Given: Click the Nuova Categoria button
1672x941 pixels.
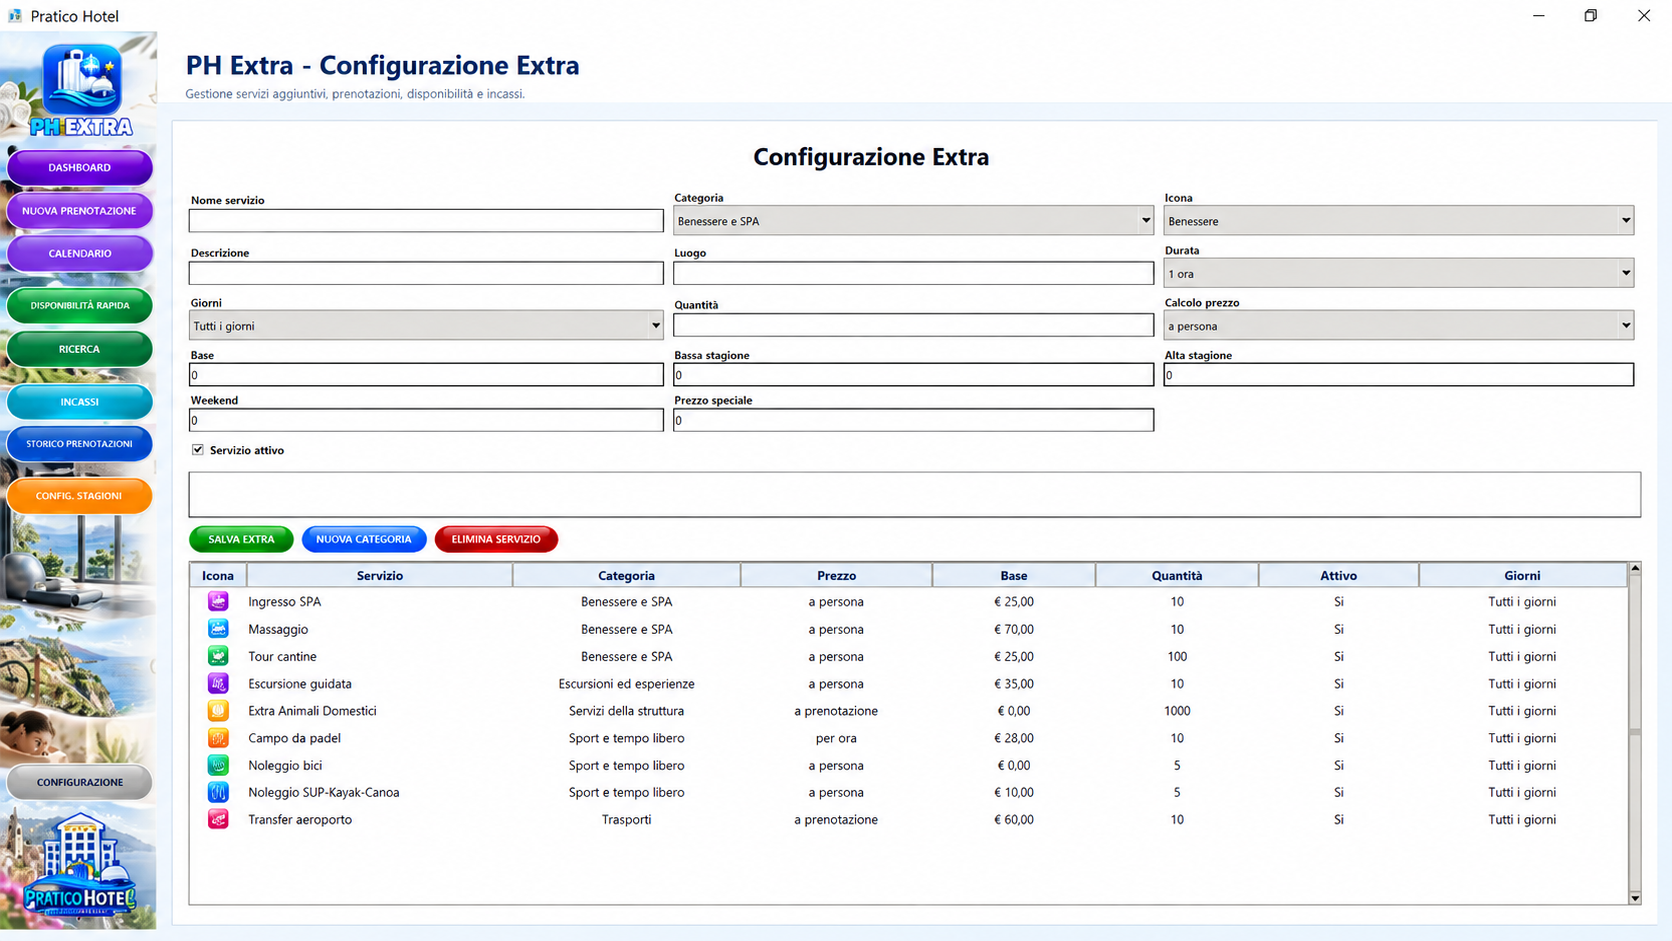Looking at the screenshot, I should pos(364,539).
